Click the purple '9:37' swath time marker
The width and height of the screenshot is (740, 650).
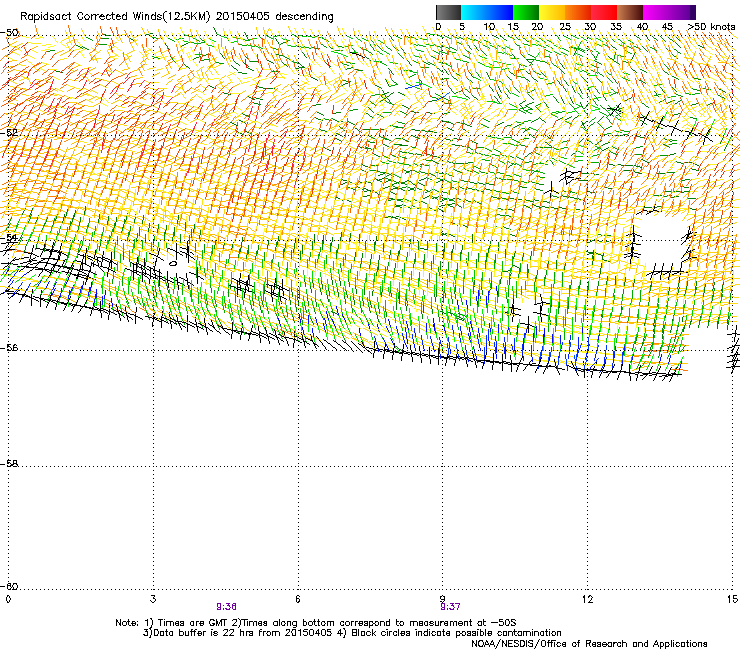[450, 607]
